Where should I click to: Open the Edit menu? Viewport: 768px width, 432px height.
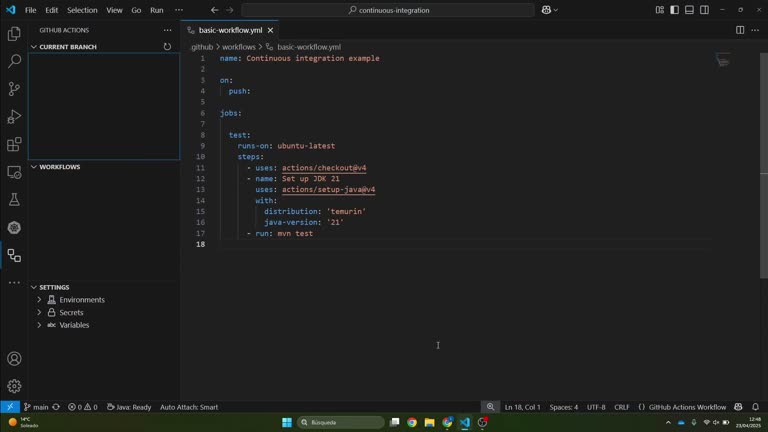pos(51,10)
